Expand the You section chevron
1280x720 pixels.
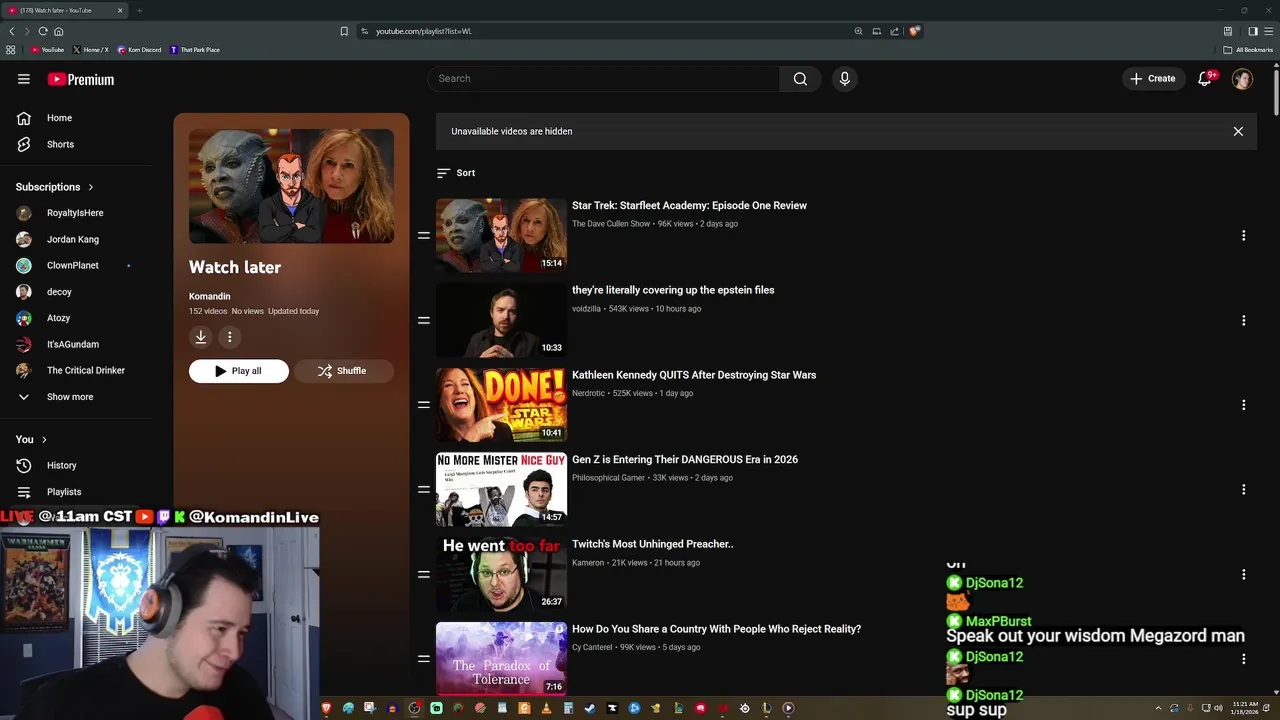pos(44,440)
